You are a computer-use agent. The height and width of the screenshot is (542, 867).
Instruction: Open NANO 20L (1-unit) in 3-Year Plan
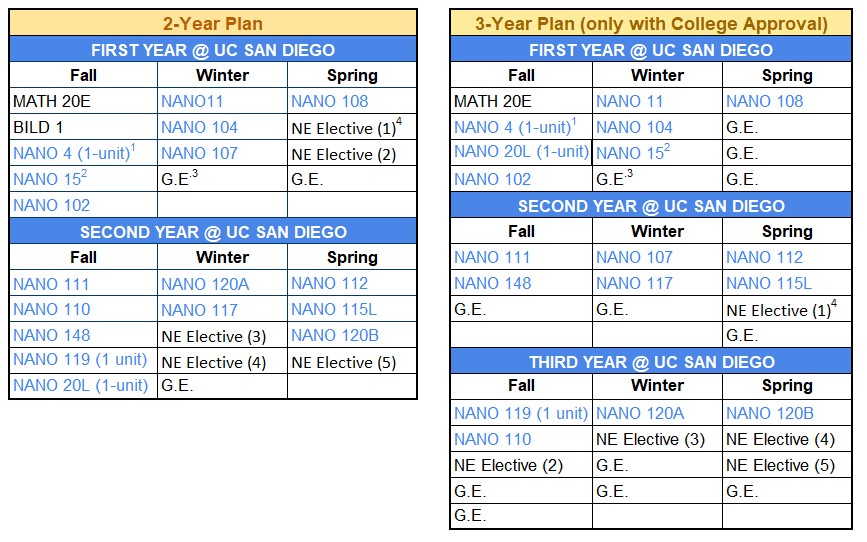[x=521, y=152]
